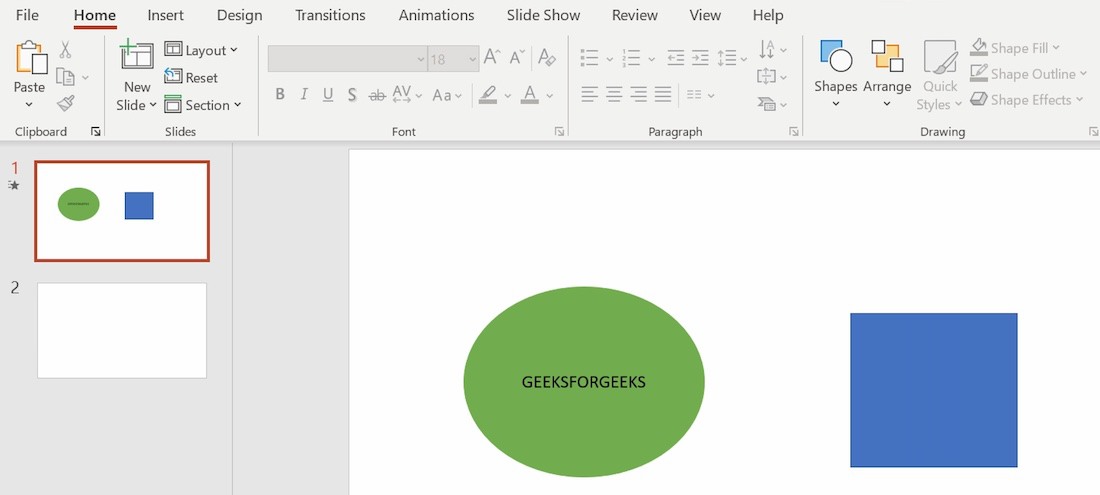
Task: Toggle text Shadow formatting
Action: (x=352, y=94)
